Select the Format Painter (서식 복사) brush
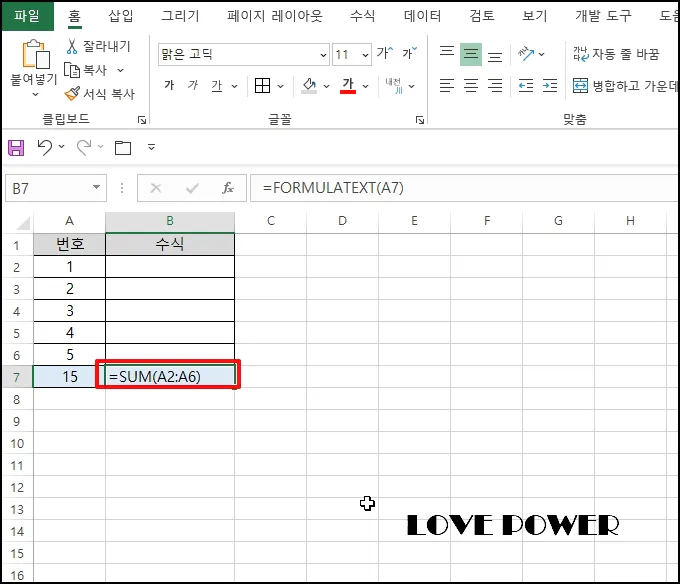Image resolution: width=680 pixels, height=584 pixels. point(100,93)
